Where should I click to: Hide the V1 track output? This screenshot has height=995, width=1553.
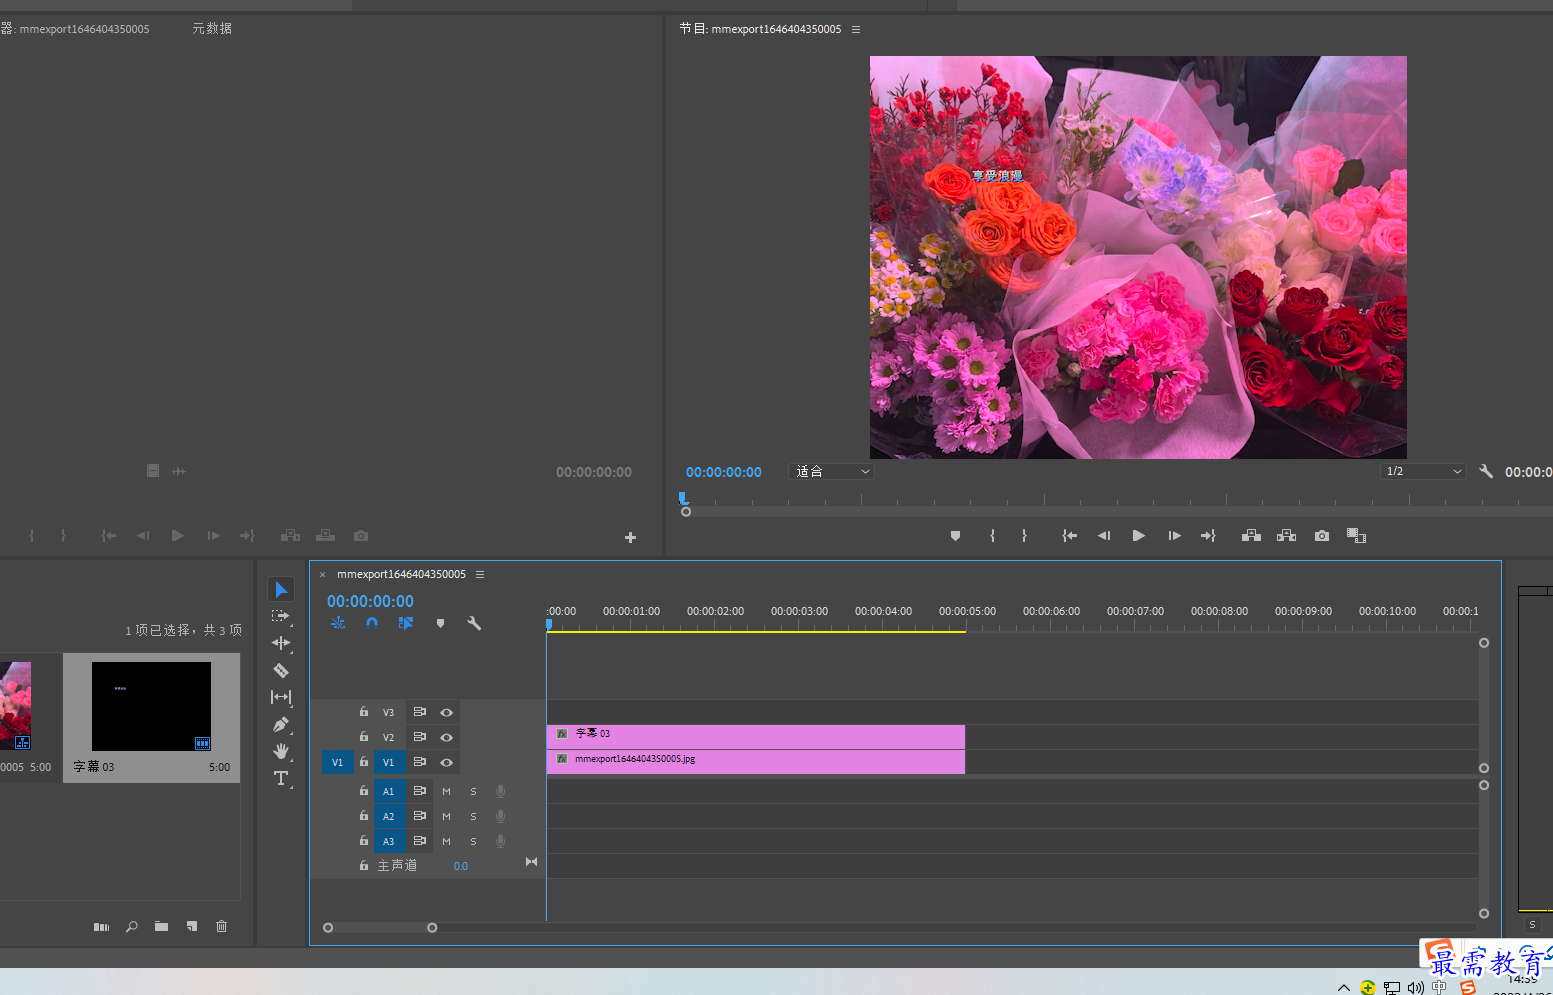(x=447, y=763)
